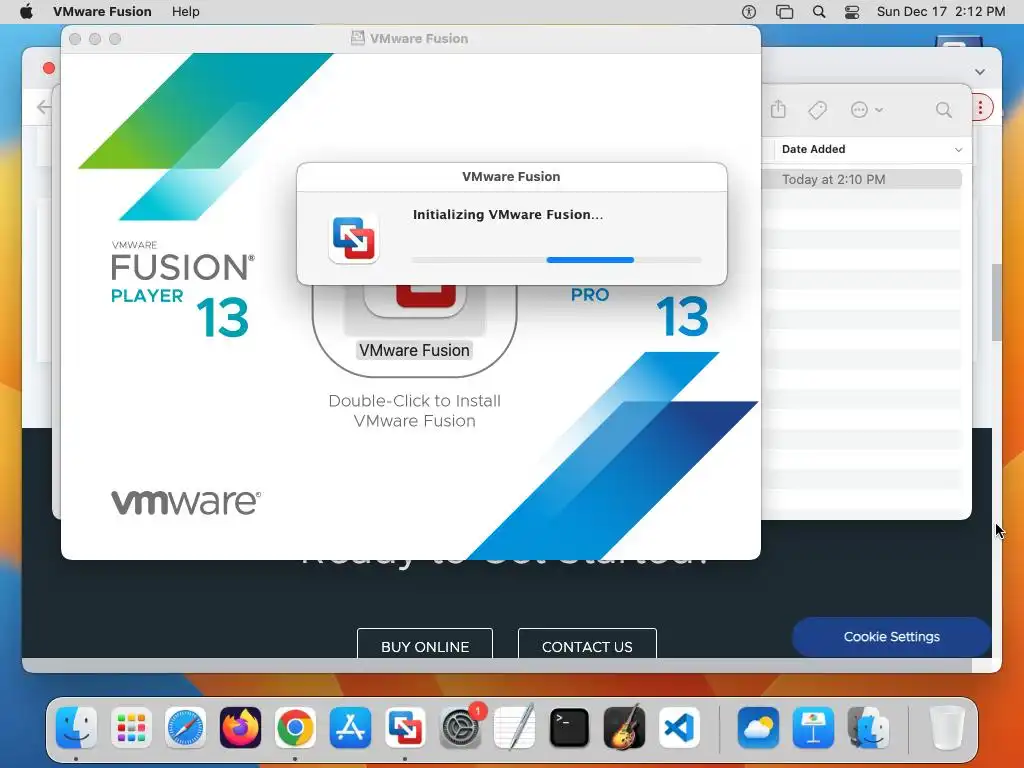The width and height of the screenshot is (1024, 768).
Task: Click the Chrome three-dot menu button
Action: click(980, 108)
